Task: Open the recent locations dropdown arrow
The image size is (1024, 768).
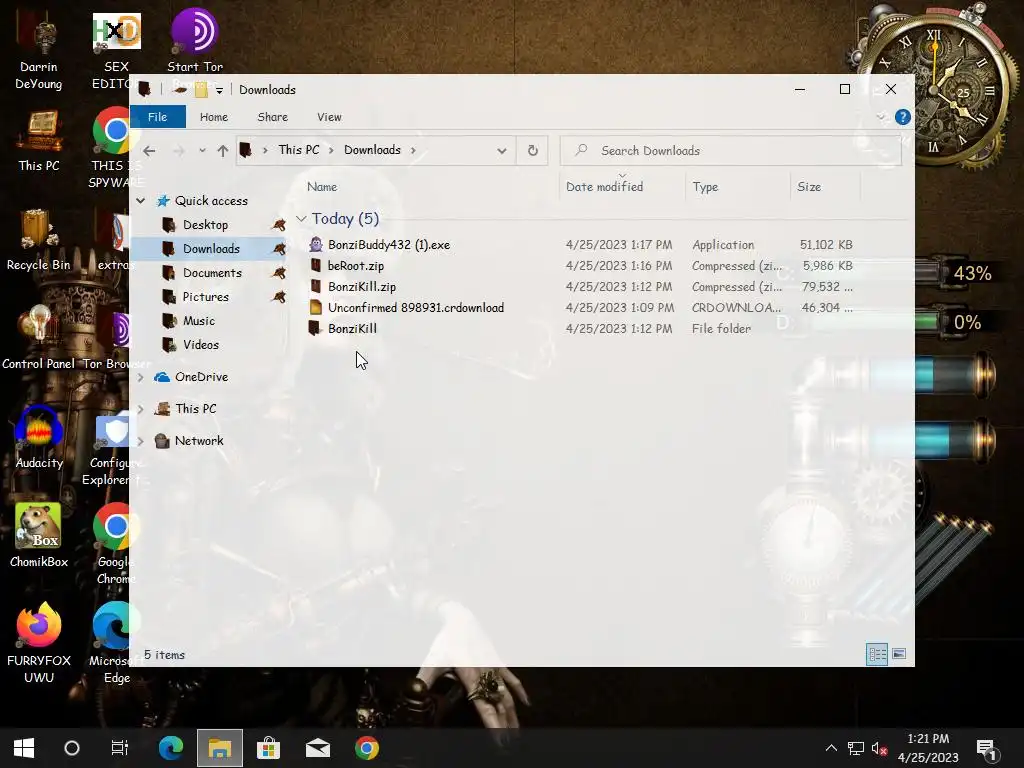Action: (x=202, y=151)
